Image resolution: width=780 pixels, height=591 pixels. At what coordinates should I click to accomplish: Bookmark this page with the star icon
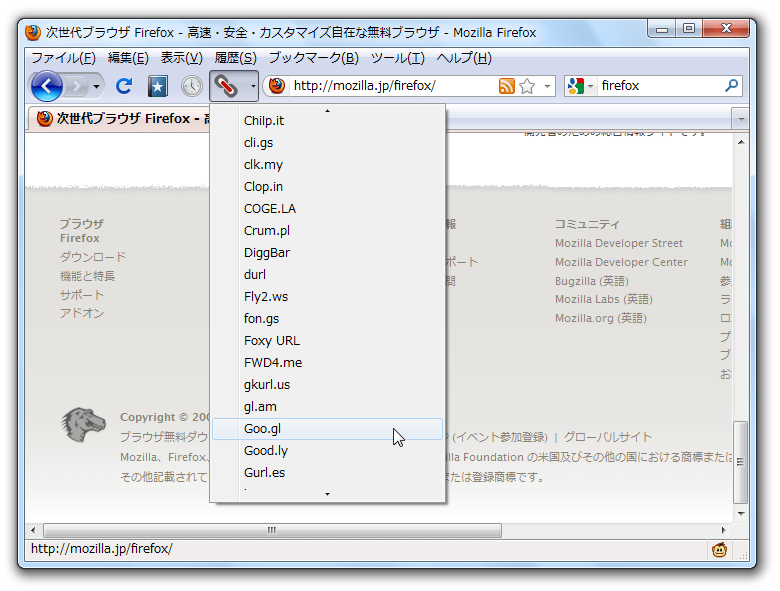[527, 86]
